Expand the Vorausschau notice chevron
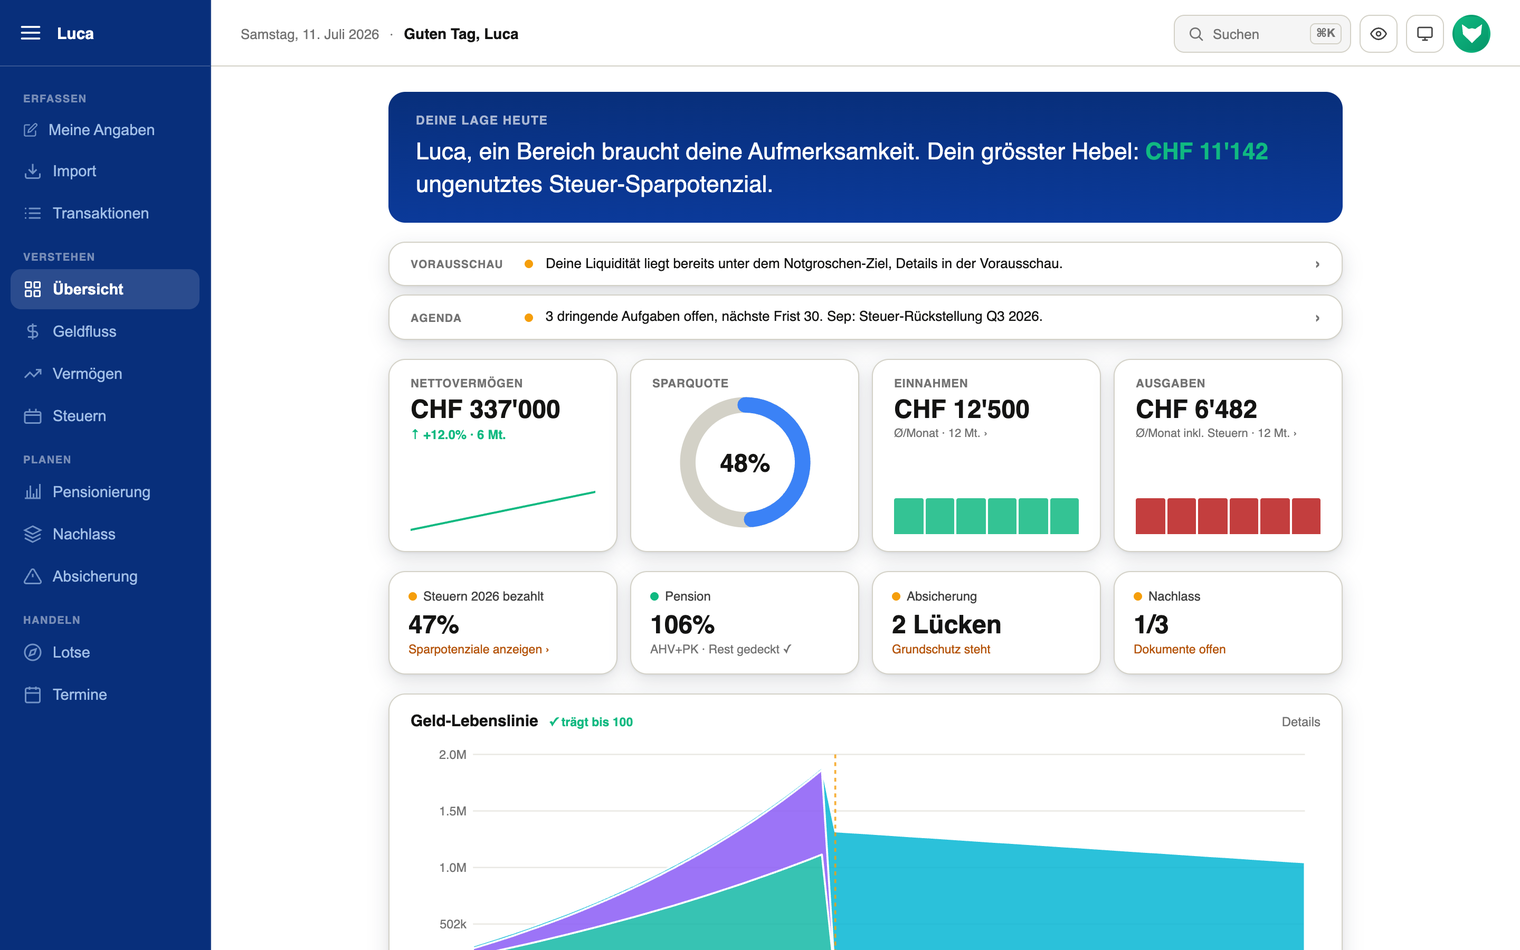The height and width of the screenshot is (950, 1520). pyautogui.click(x=1317, y=264)
